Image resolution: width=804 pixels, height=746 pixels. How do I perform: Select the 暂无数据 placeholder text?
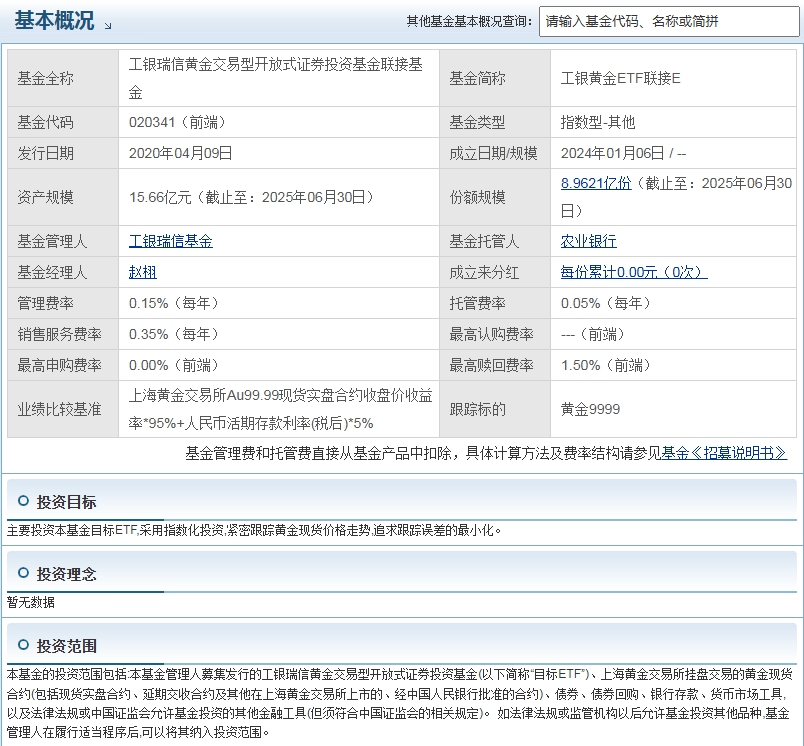pos(31,602)
